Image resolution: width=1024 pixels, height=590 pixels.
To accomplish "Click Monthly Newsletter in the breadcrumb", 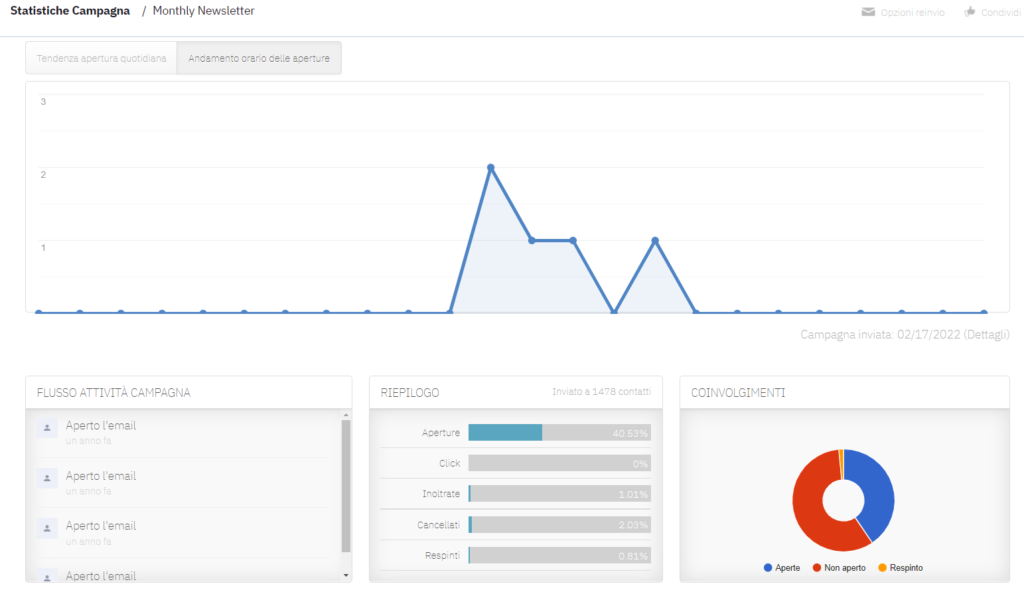I will [203, 11].
